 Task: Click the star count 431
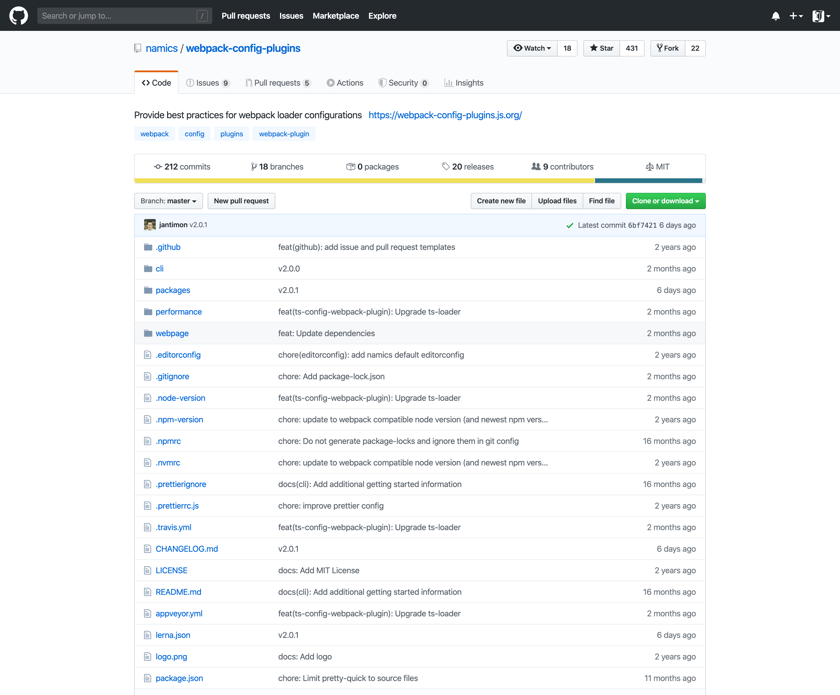pyautogui.click(x=632, y=48)
